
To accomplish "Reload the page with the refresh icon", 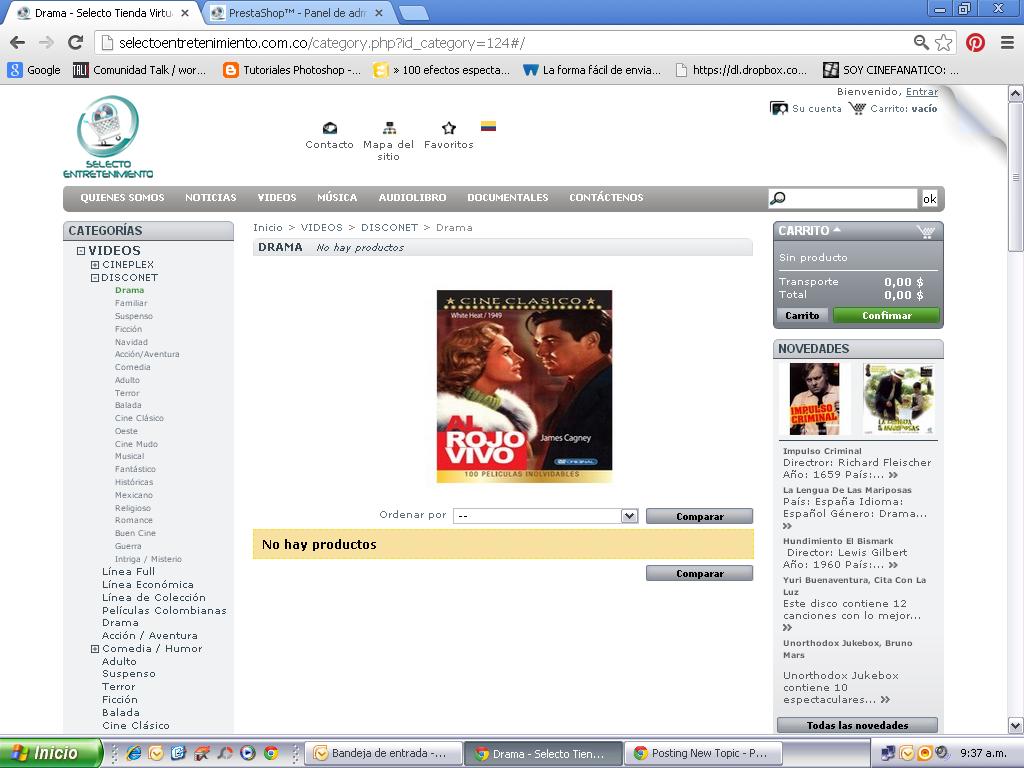I will pyautogui.click(x=76, y=43).
